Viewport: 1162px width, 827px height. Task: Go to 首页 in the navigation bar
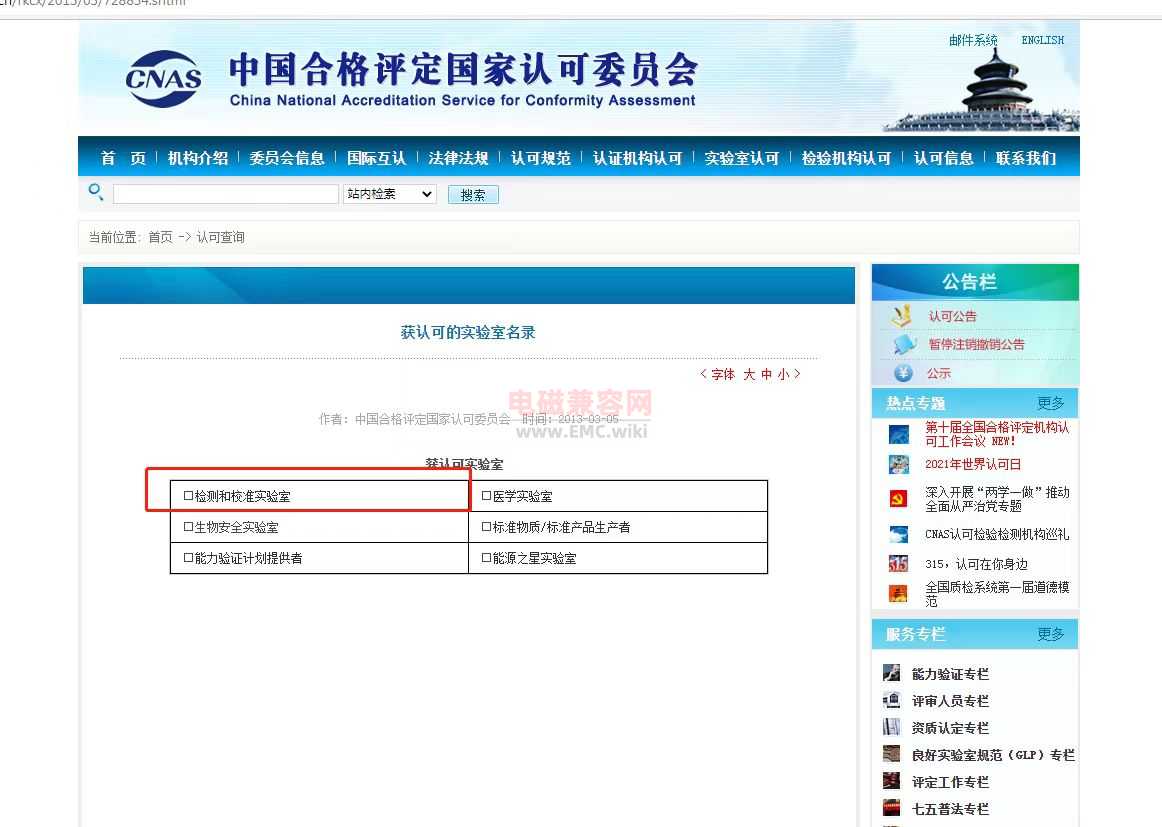coord(123,158)
